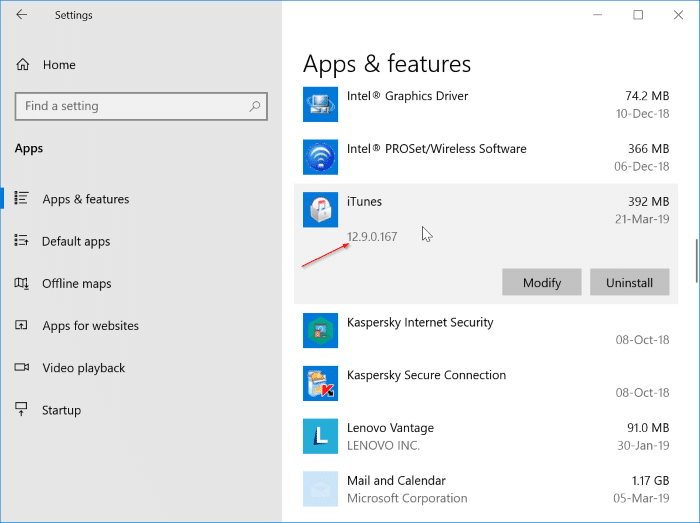Viewport: 700px width, 523px height.
Task: Click the iTunes install date 21-Mar-19
Action: [x=642, y=219]
